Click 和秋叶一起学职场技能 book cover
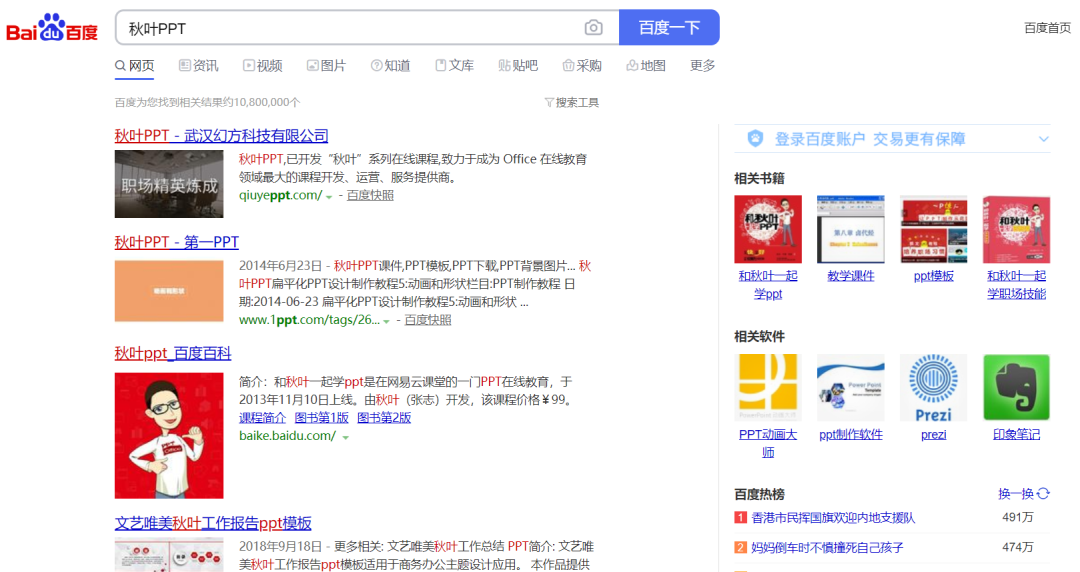Screen dimensions: 1080x572 1017,229
